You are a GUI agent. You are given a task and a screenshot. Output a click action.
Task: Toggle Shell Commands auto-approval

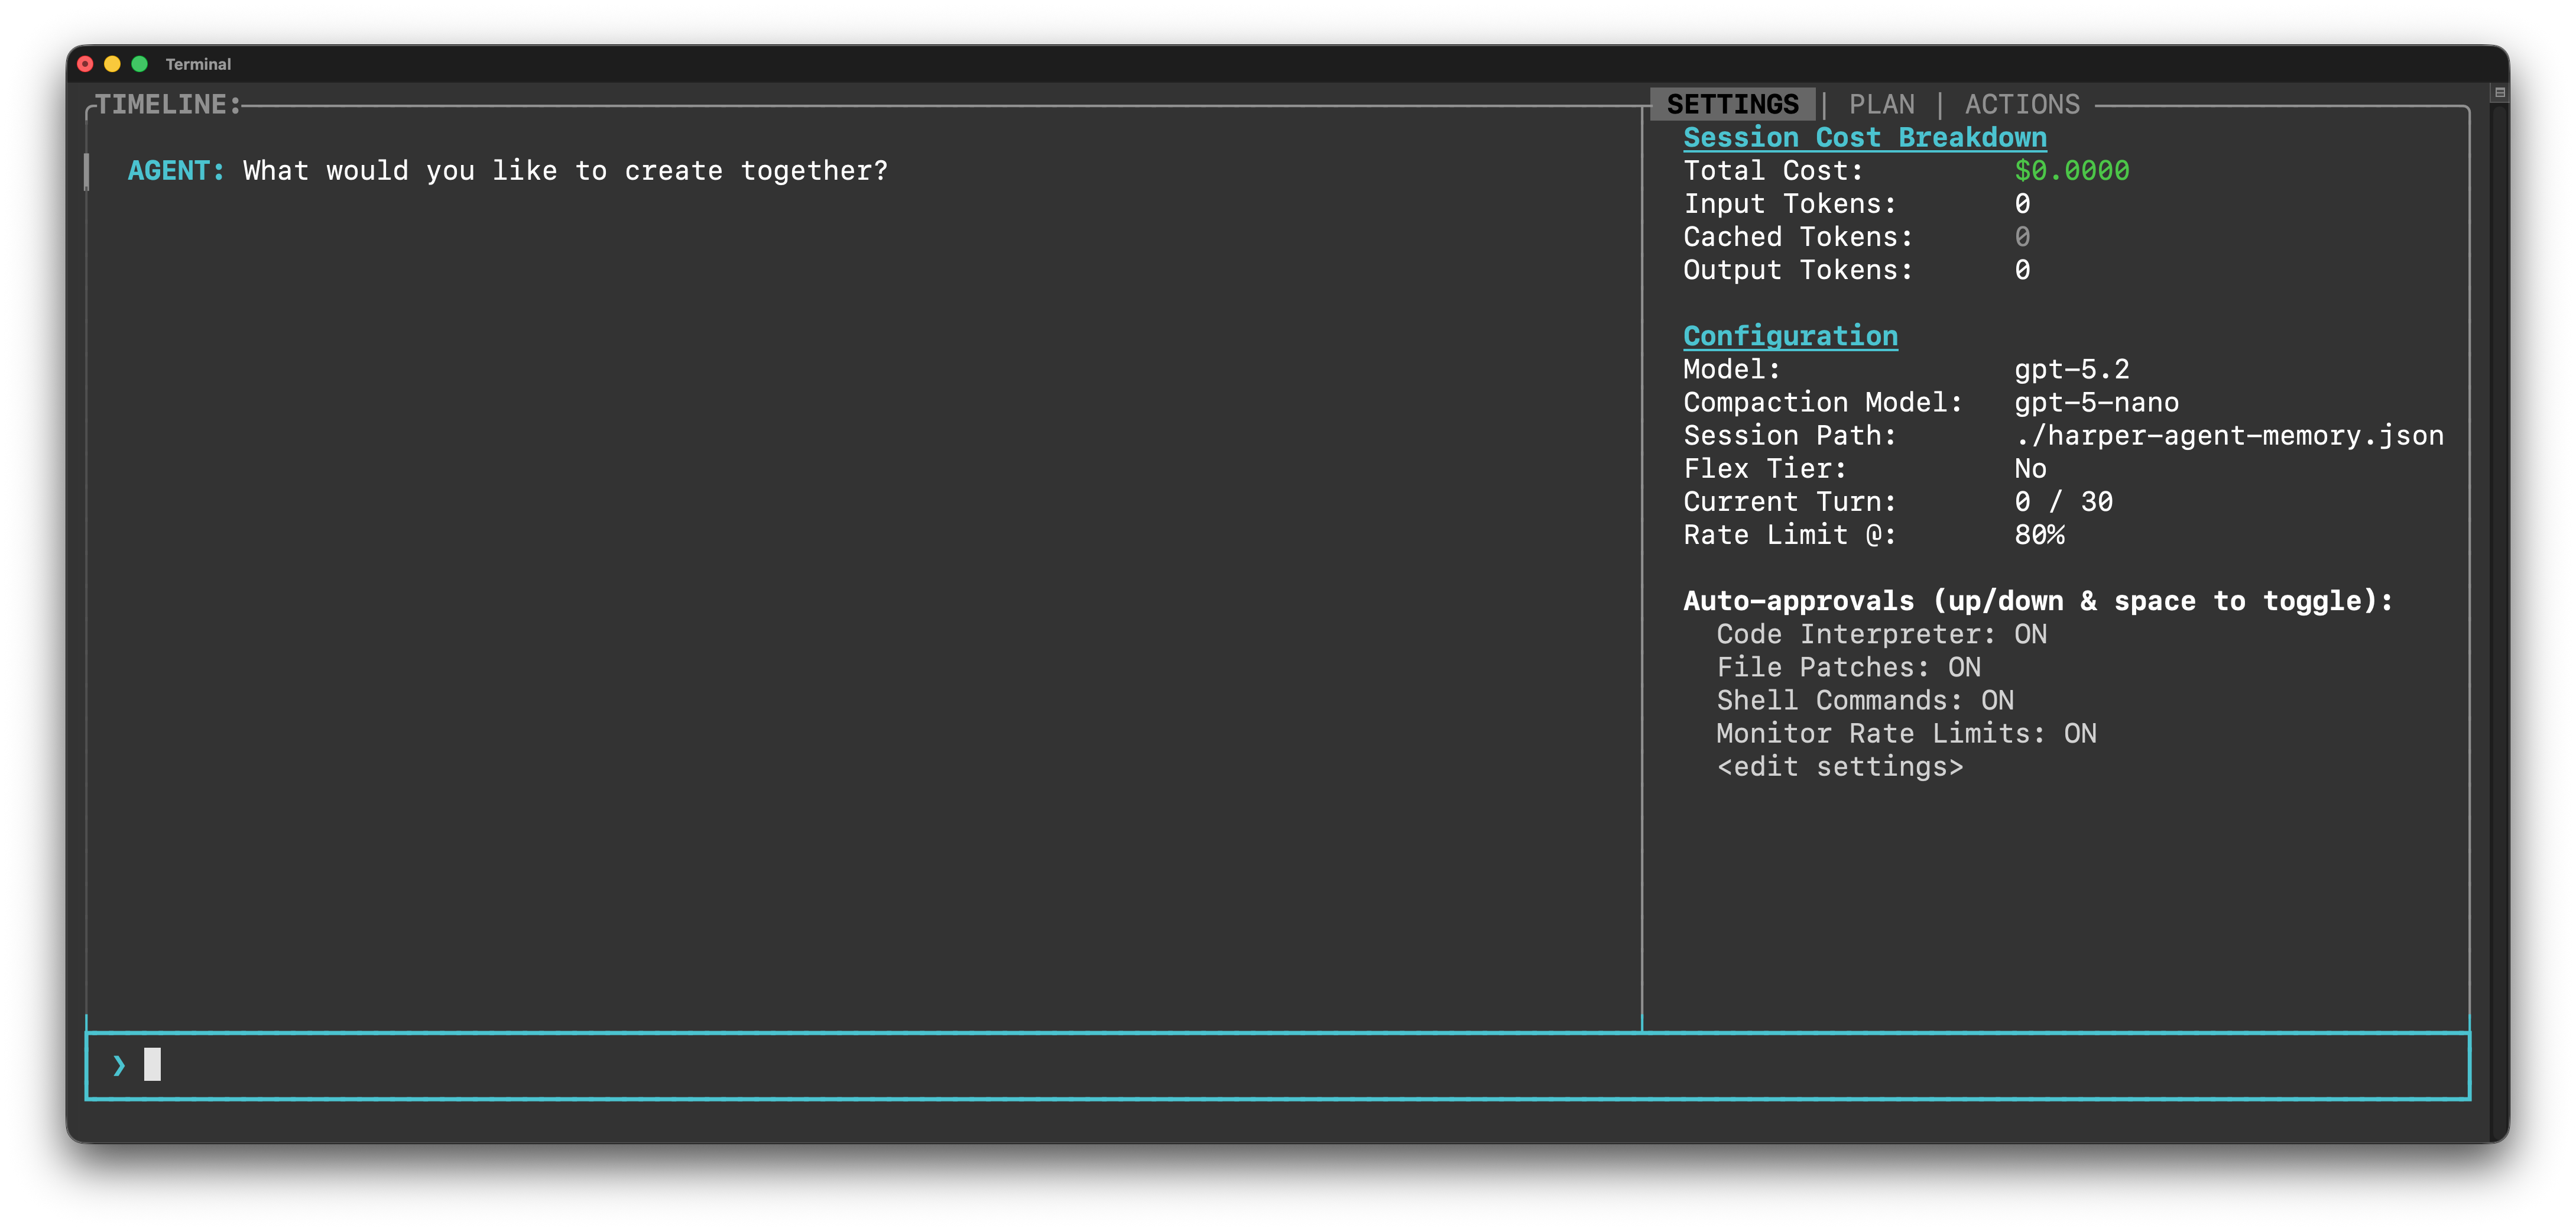1865,700
